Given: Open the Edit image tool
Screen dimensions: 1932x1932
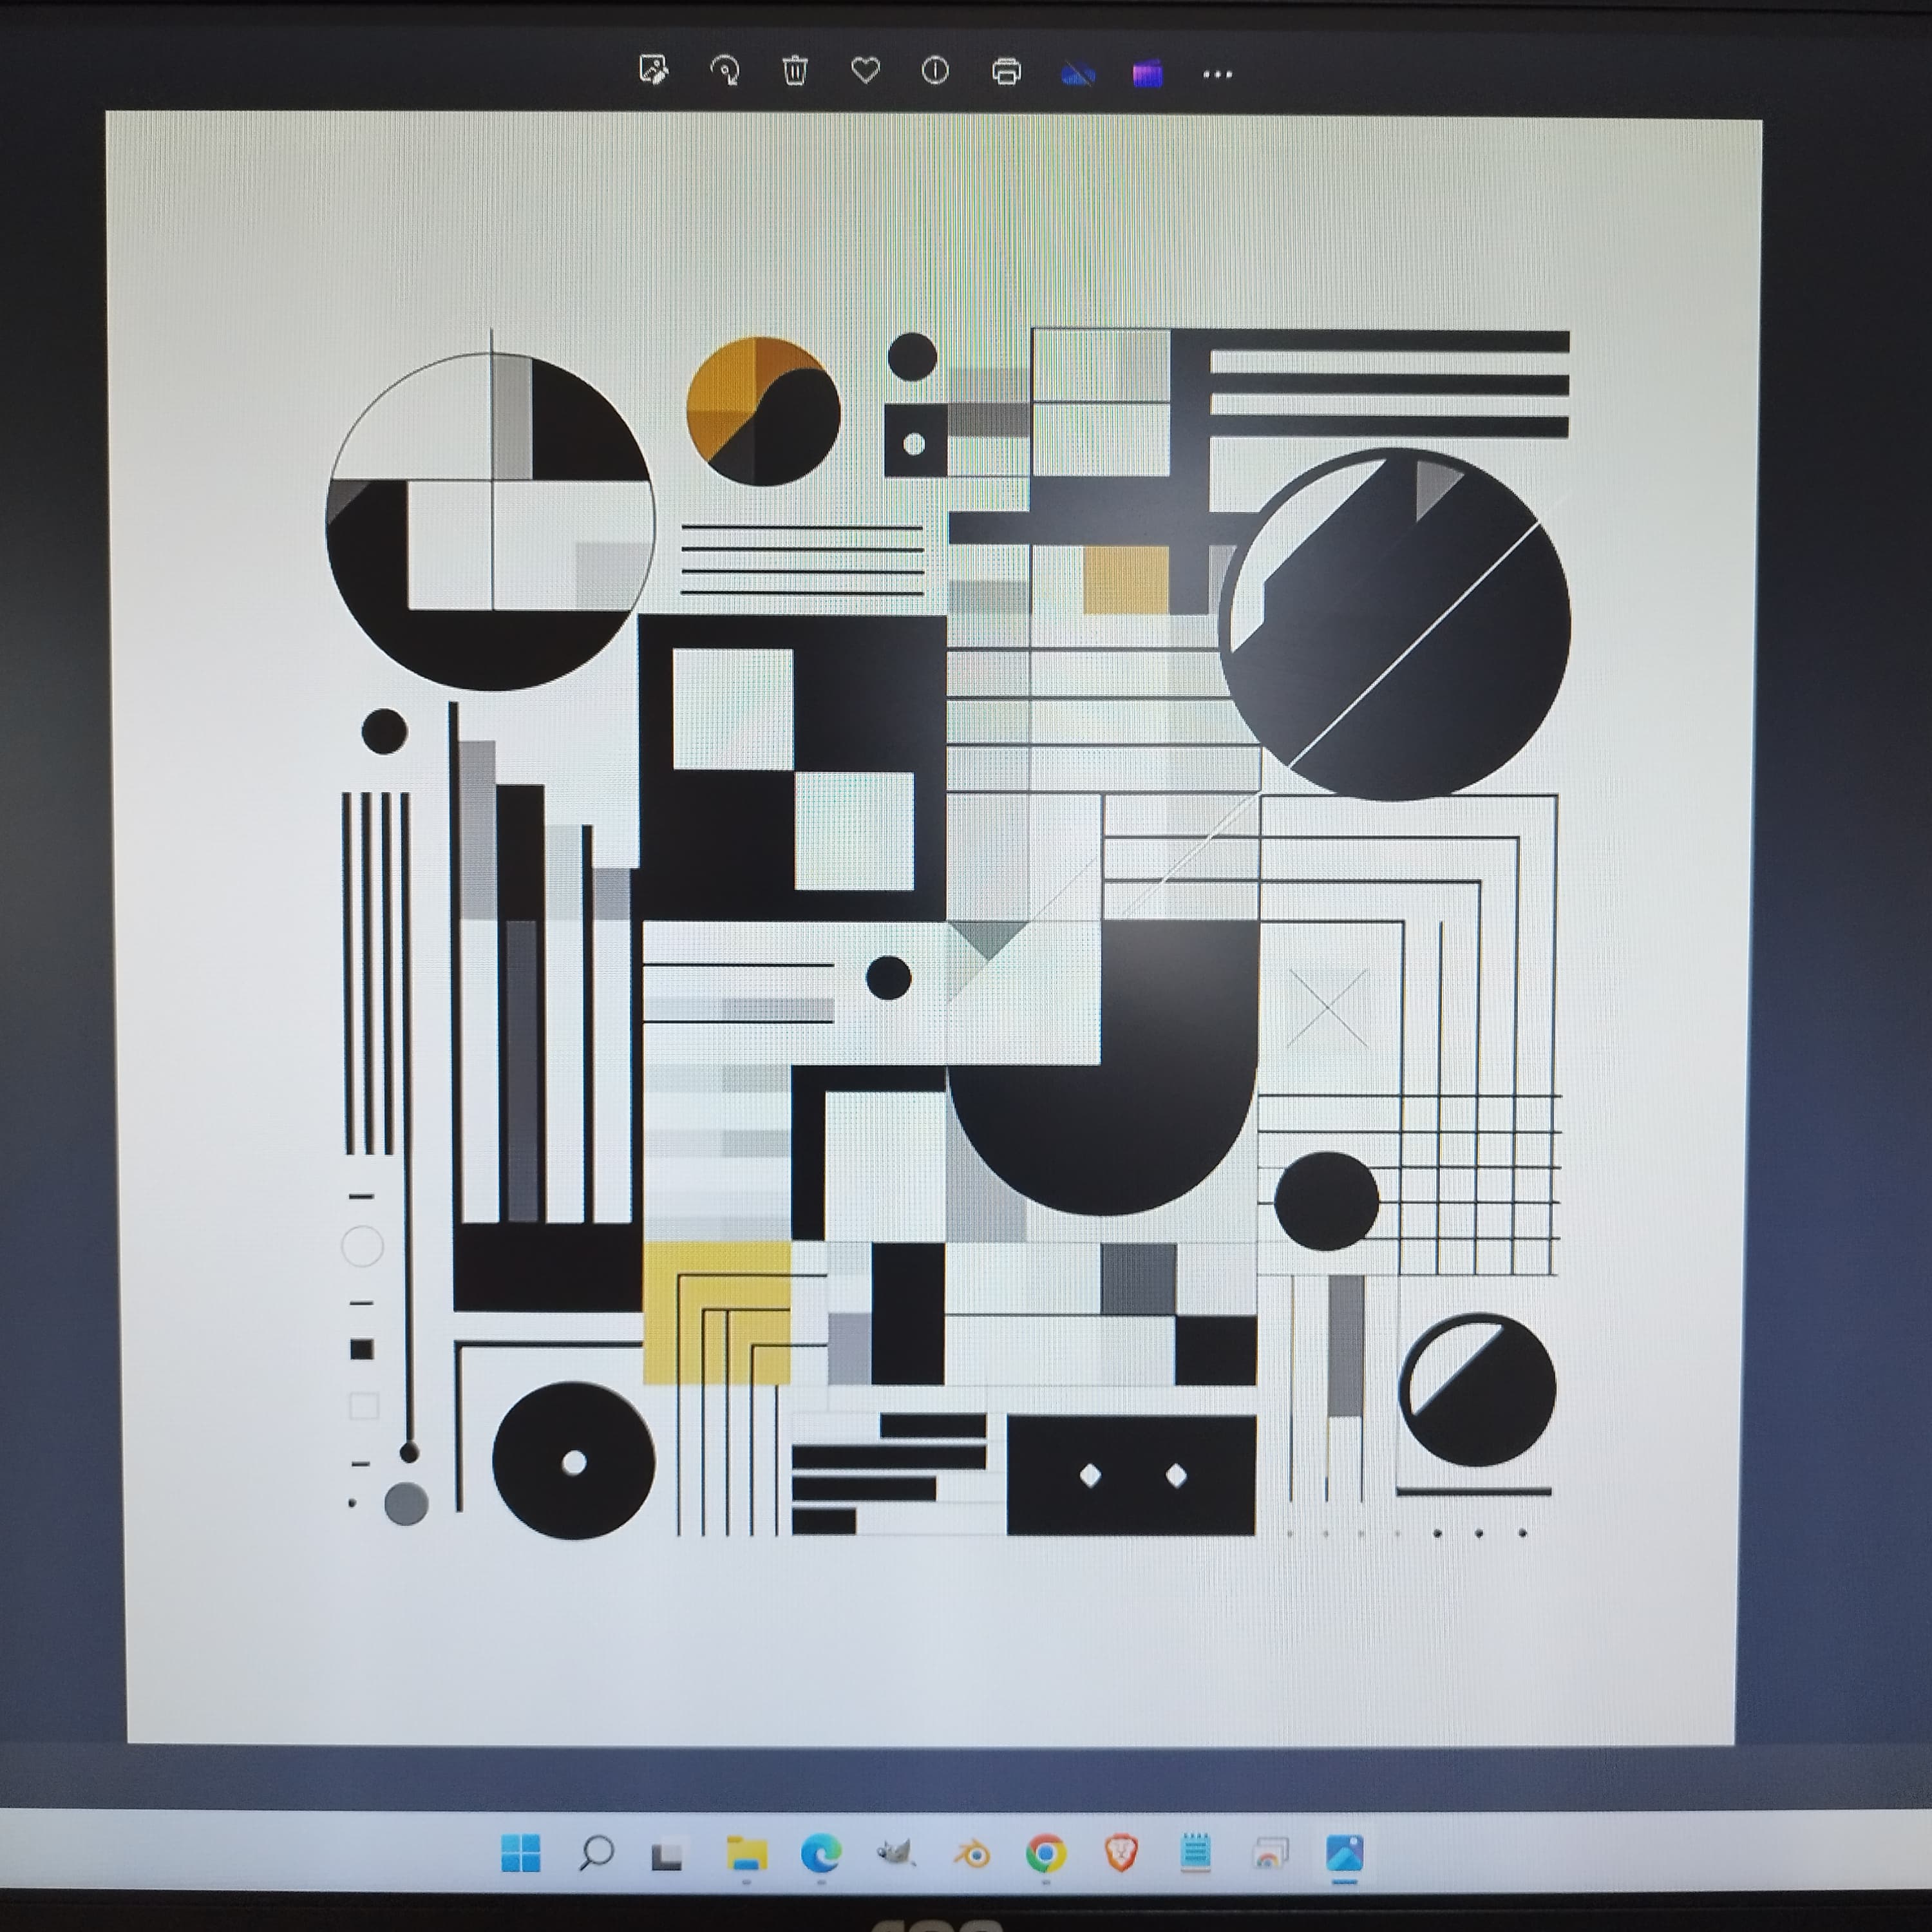Looking at the screenshot, I should (654, 71).
